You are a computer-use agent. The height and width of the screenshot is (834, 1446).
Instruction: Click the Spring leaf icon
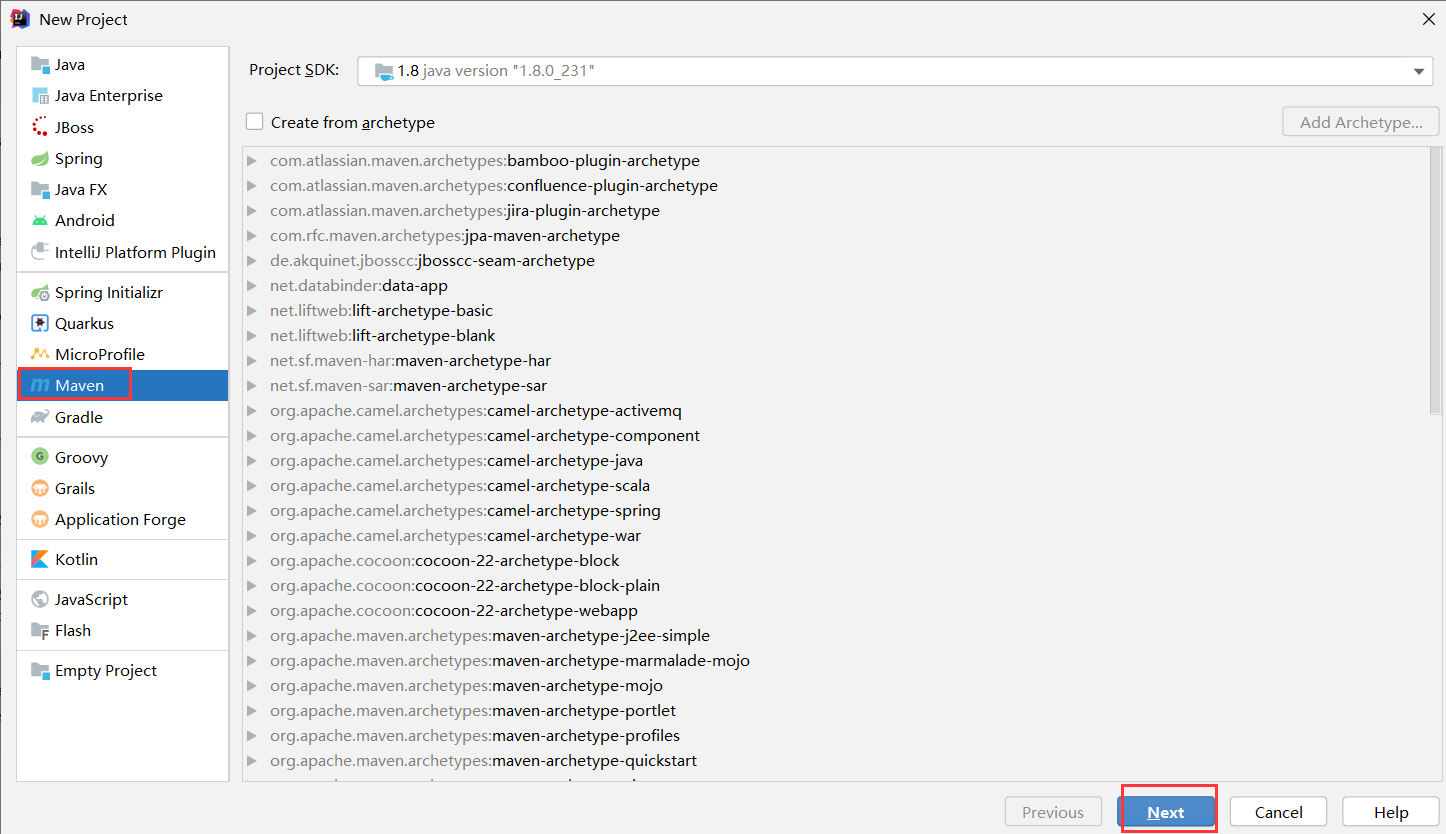click(40, 158)
